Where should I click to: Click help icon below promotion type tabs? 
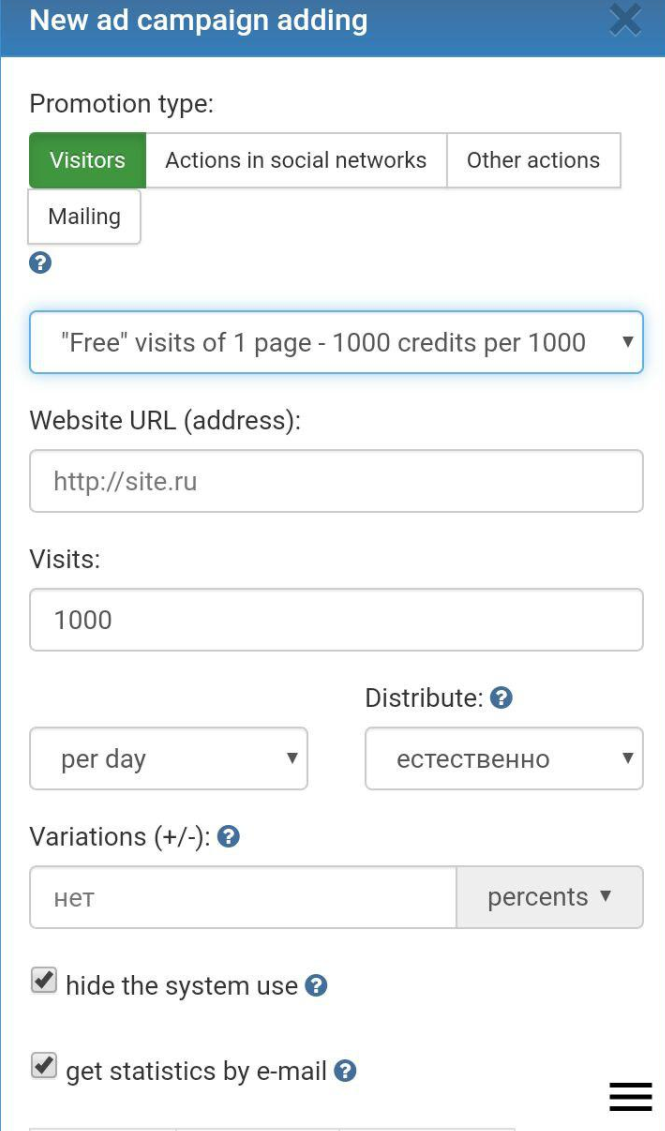(41, 263)
